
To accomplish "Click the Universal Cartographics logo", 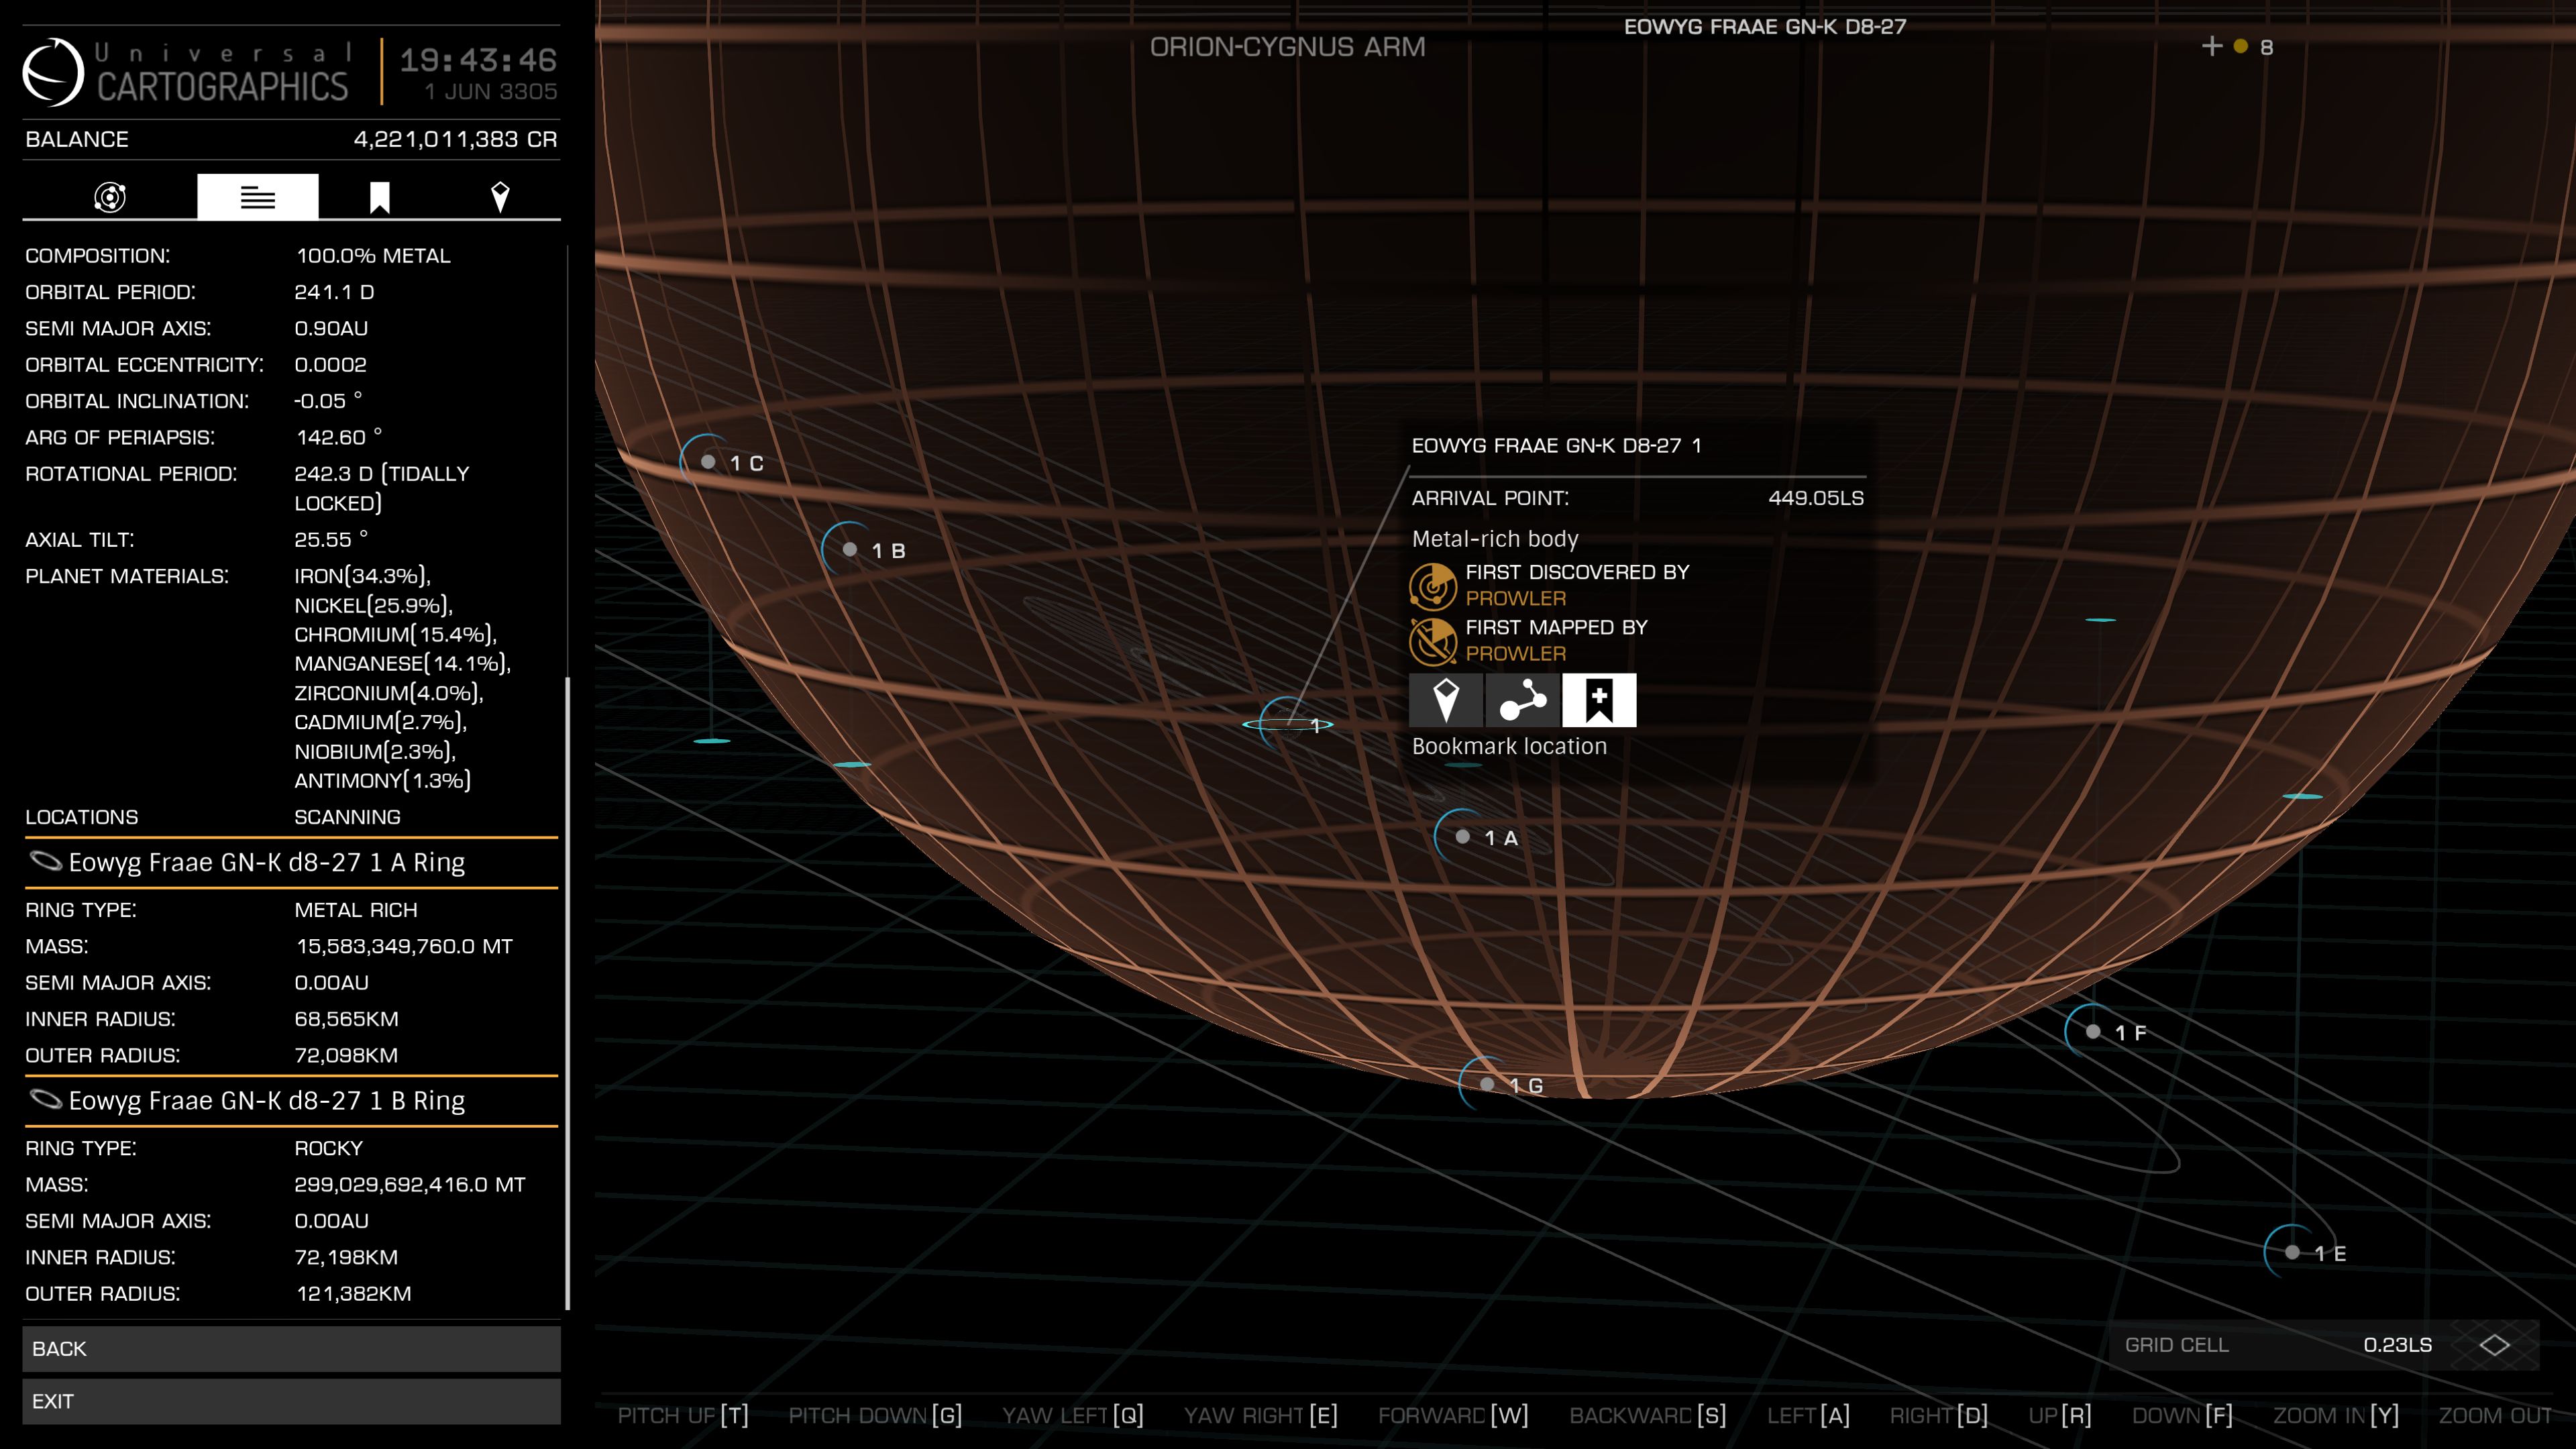I will point(53,72).
